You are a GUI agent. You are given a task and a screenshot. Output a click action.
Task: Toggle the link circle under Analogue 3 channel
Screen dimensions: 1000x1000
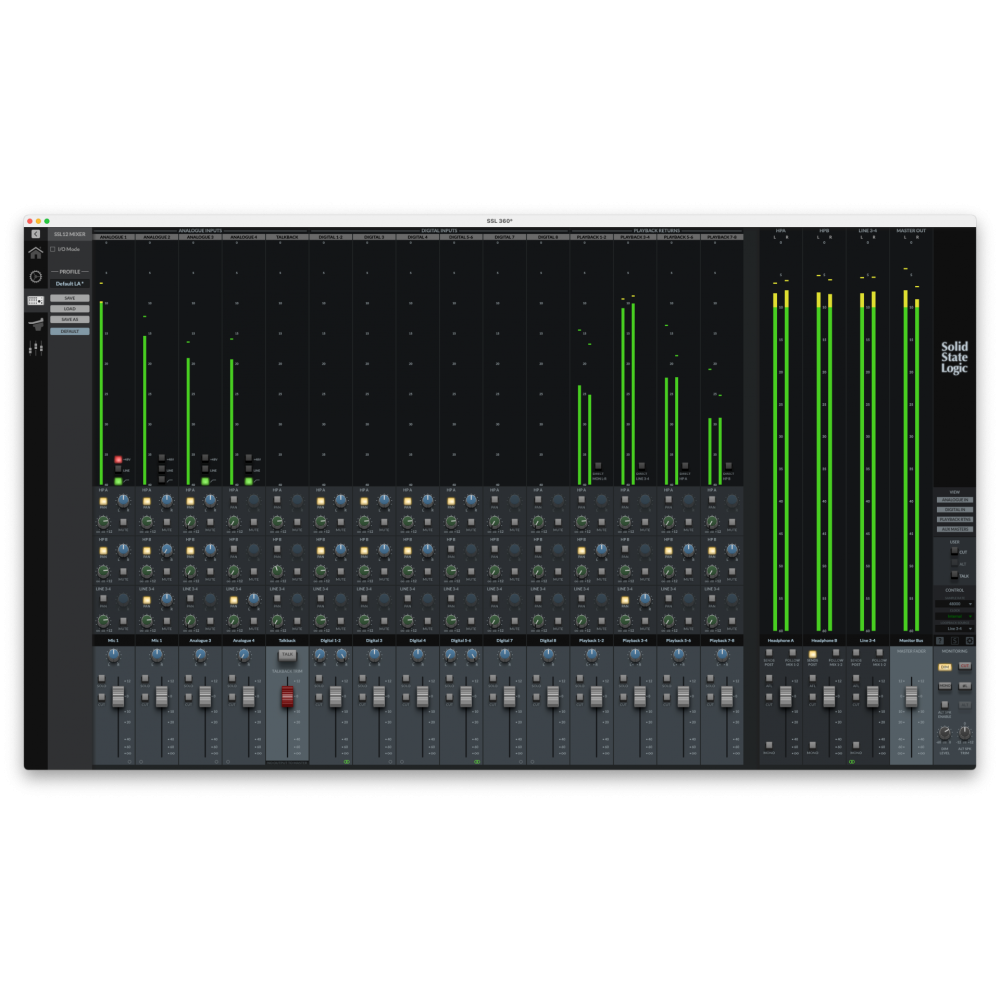(x=216, y=761)
